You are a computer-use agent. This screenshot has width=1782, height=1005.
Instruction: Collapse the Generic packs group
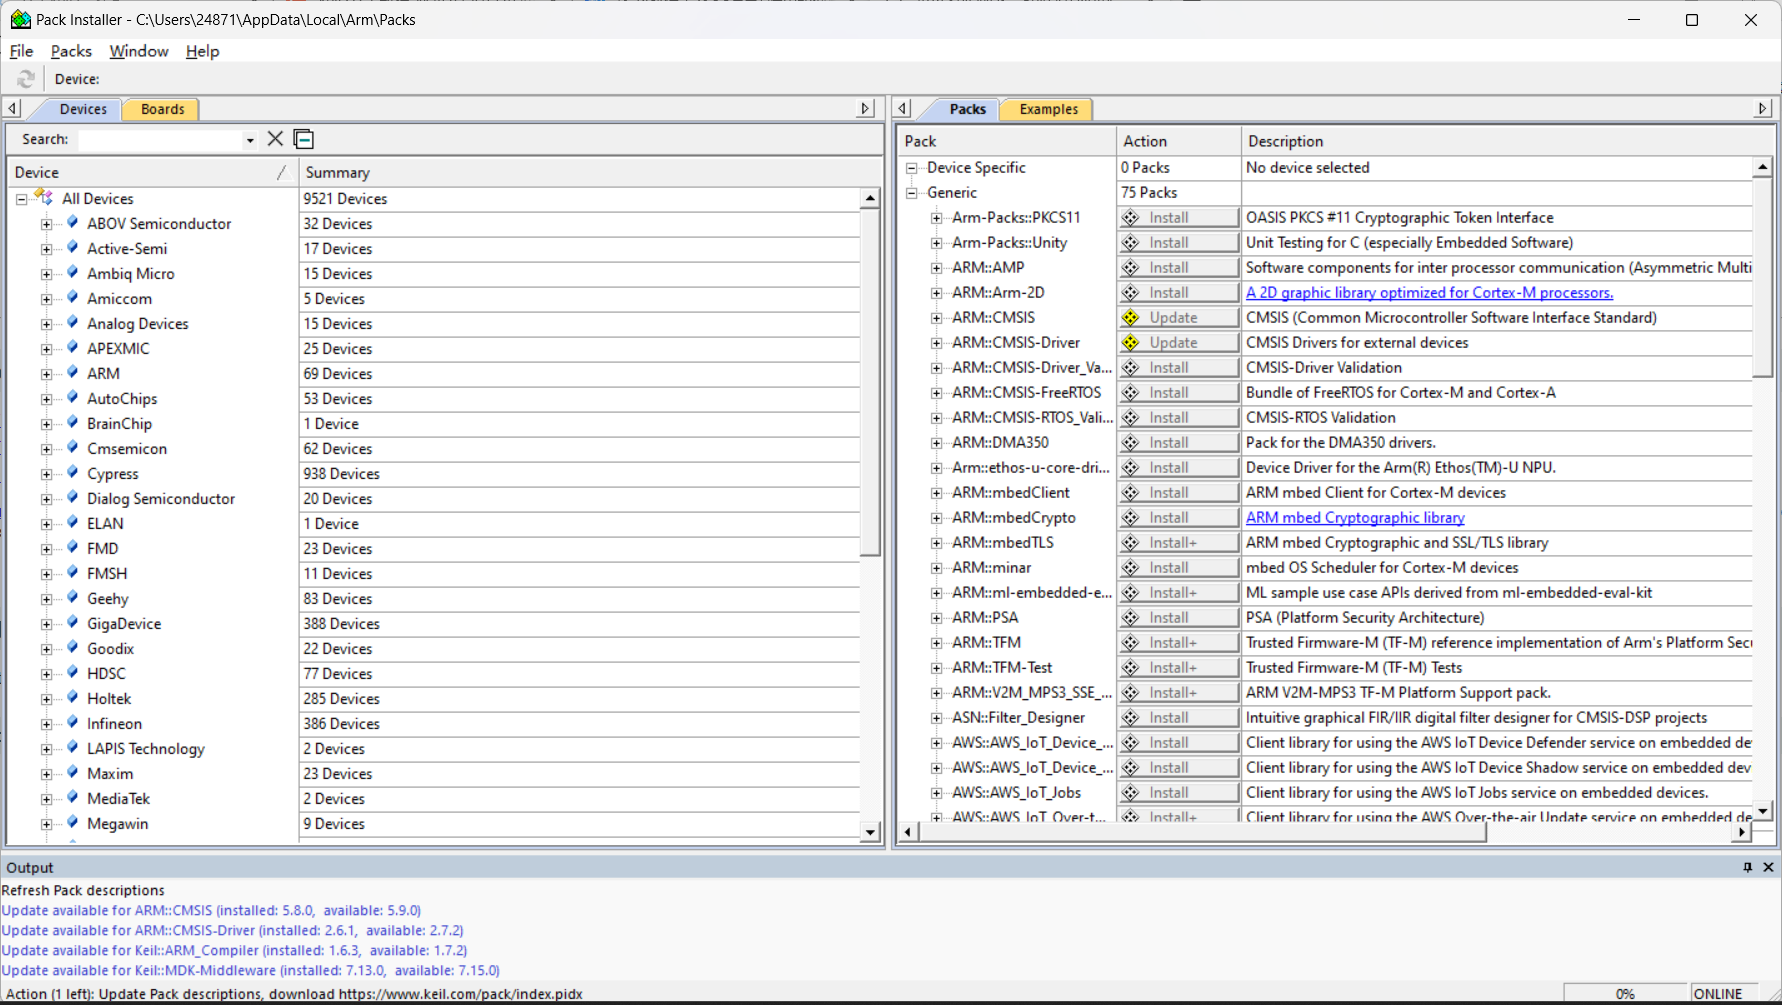[912, 193]
